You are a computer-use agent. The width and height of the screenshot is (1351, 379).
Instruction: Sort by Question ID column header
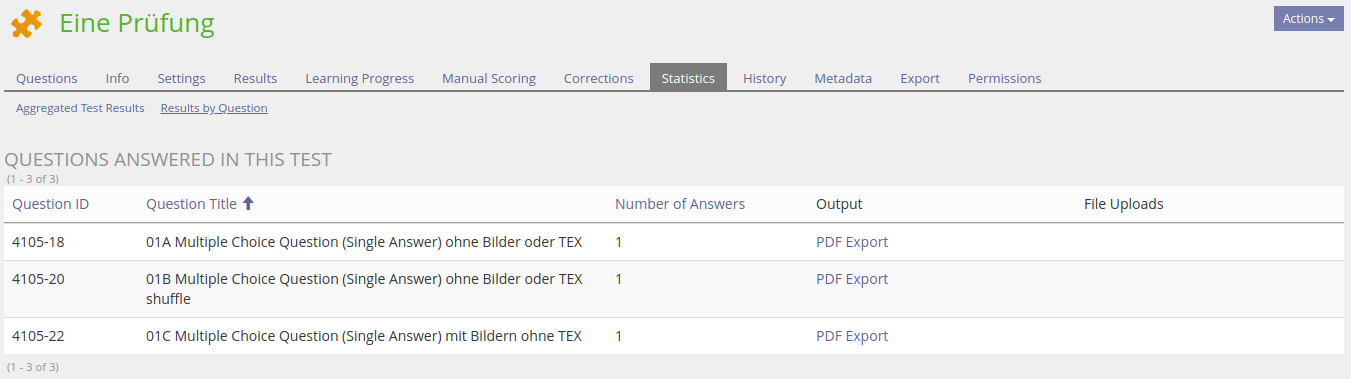tap(51, 204)
